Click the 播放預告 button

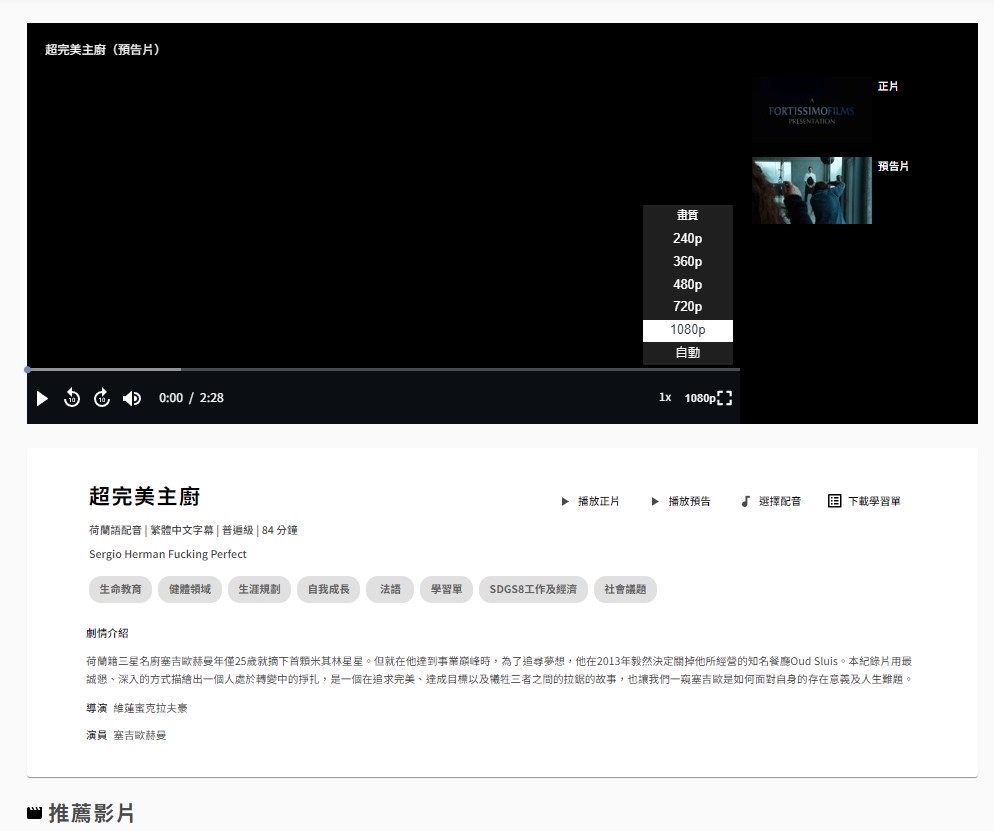coord(681,501)
